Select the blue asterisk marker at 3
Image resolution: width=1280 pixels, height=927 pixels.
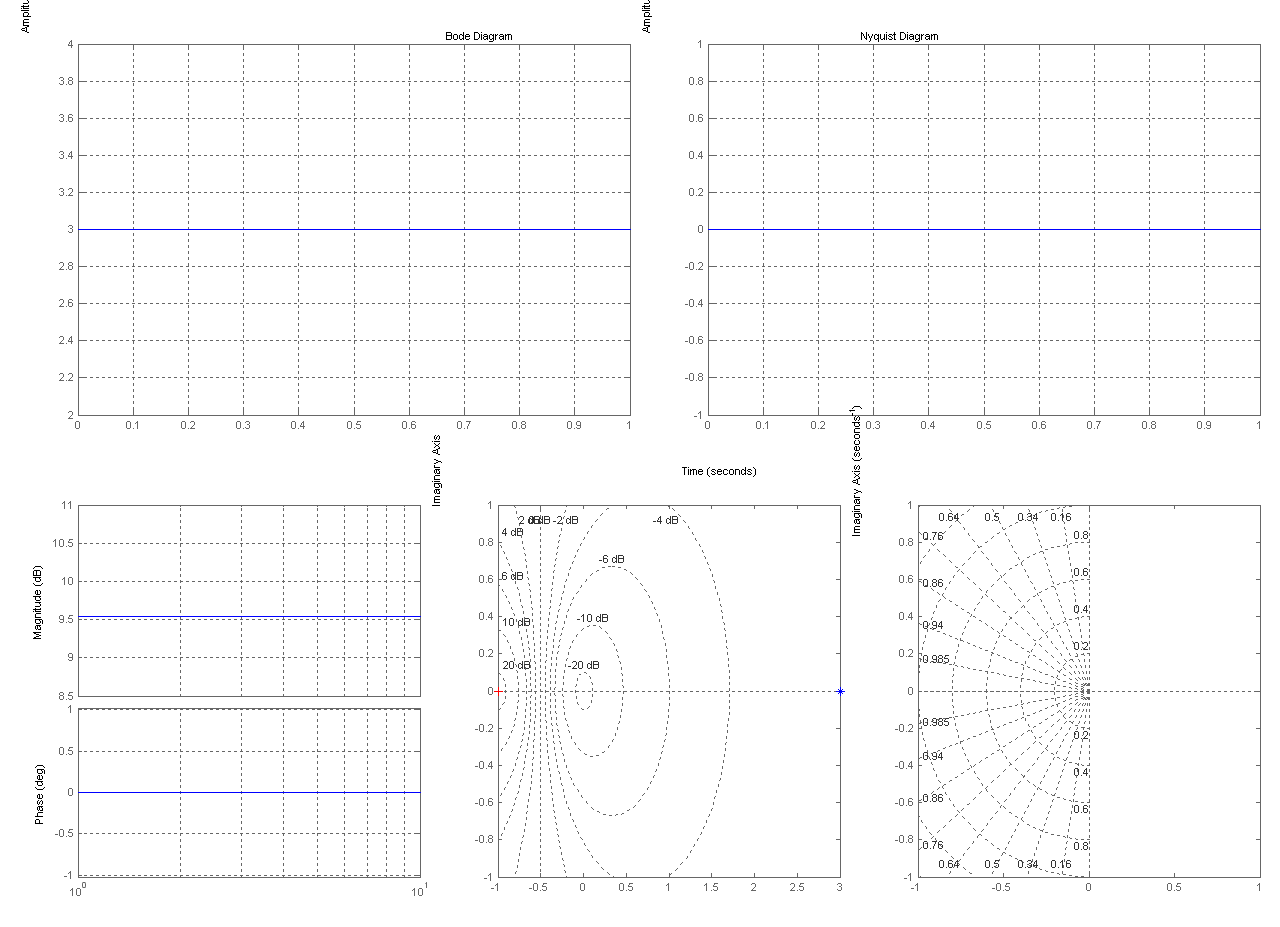tap(841, 691)
